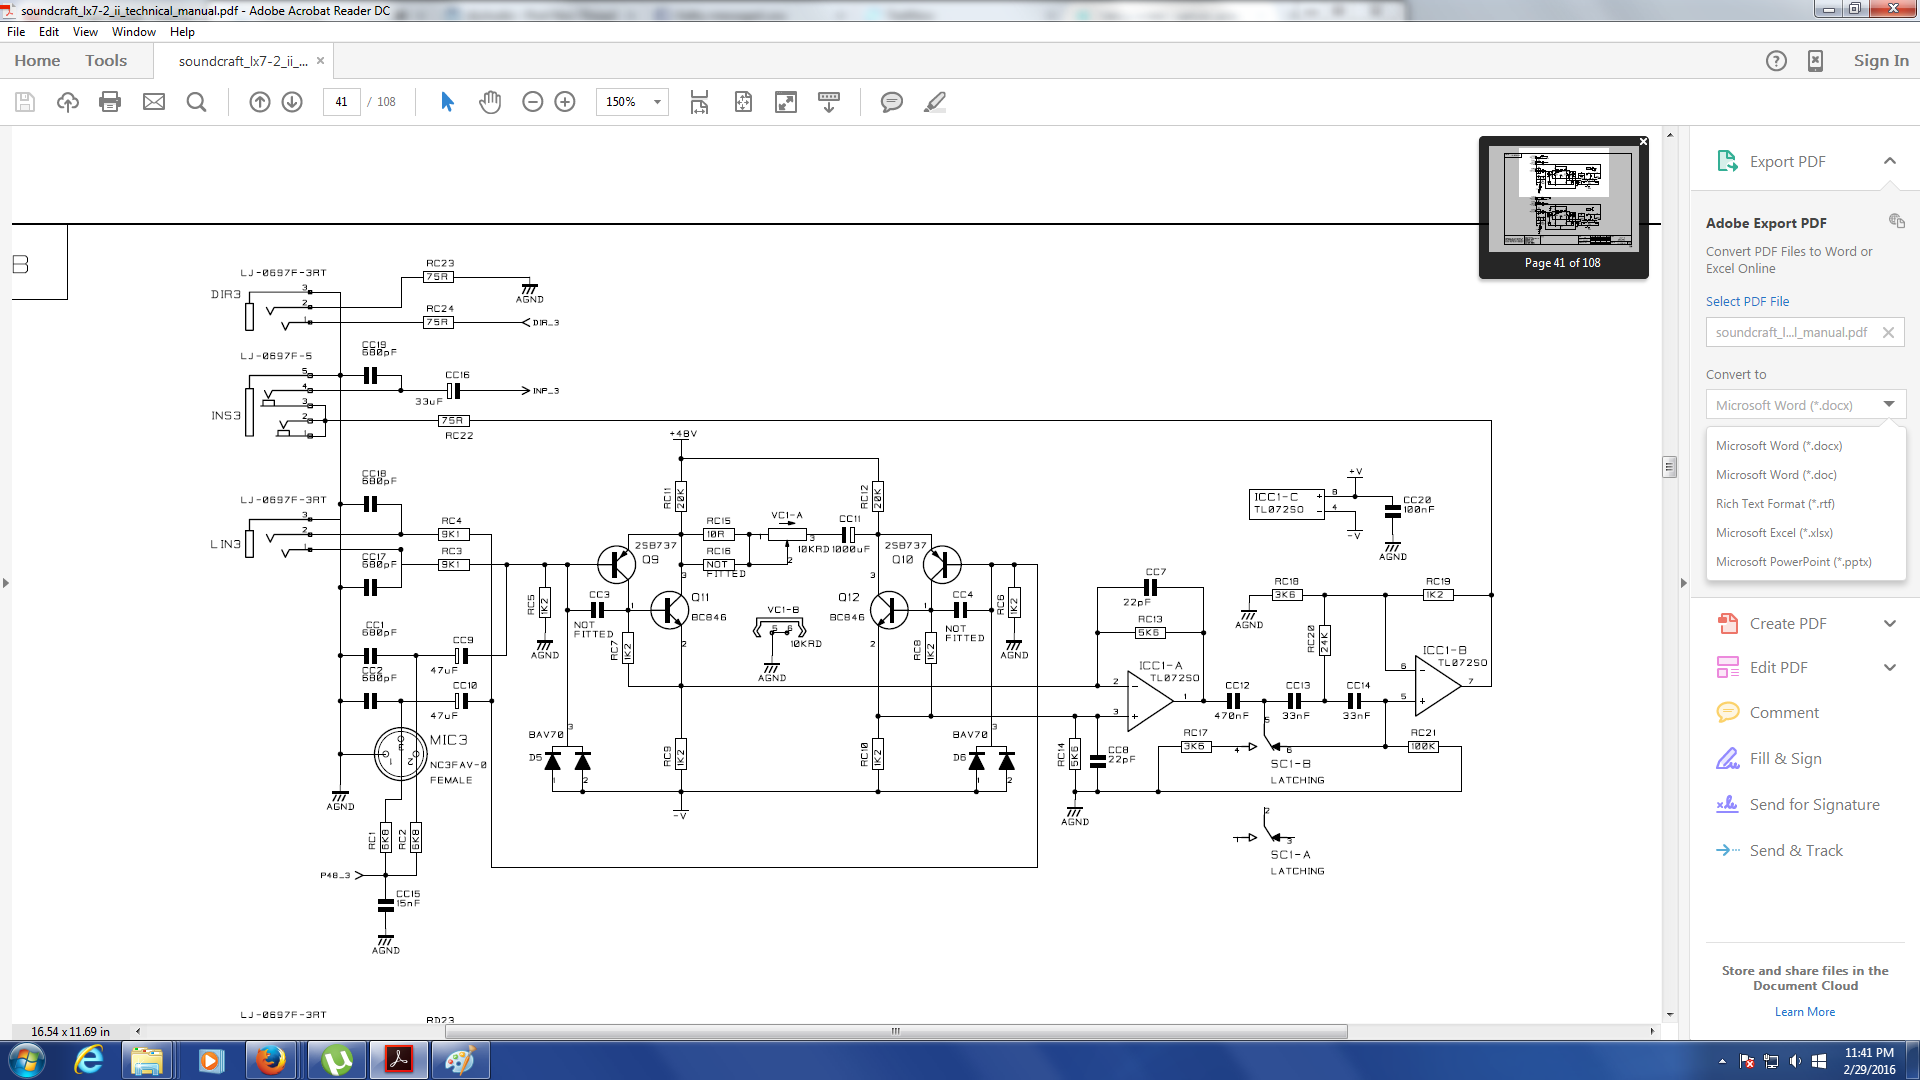Click the horizontal scrollbar thumb
The image size is (1920, 1080).
[x=896, y=1031]
